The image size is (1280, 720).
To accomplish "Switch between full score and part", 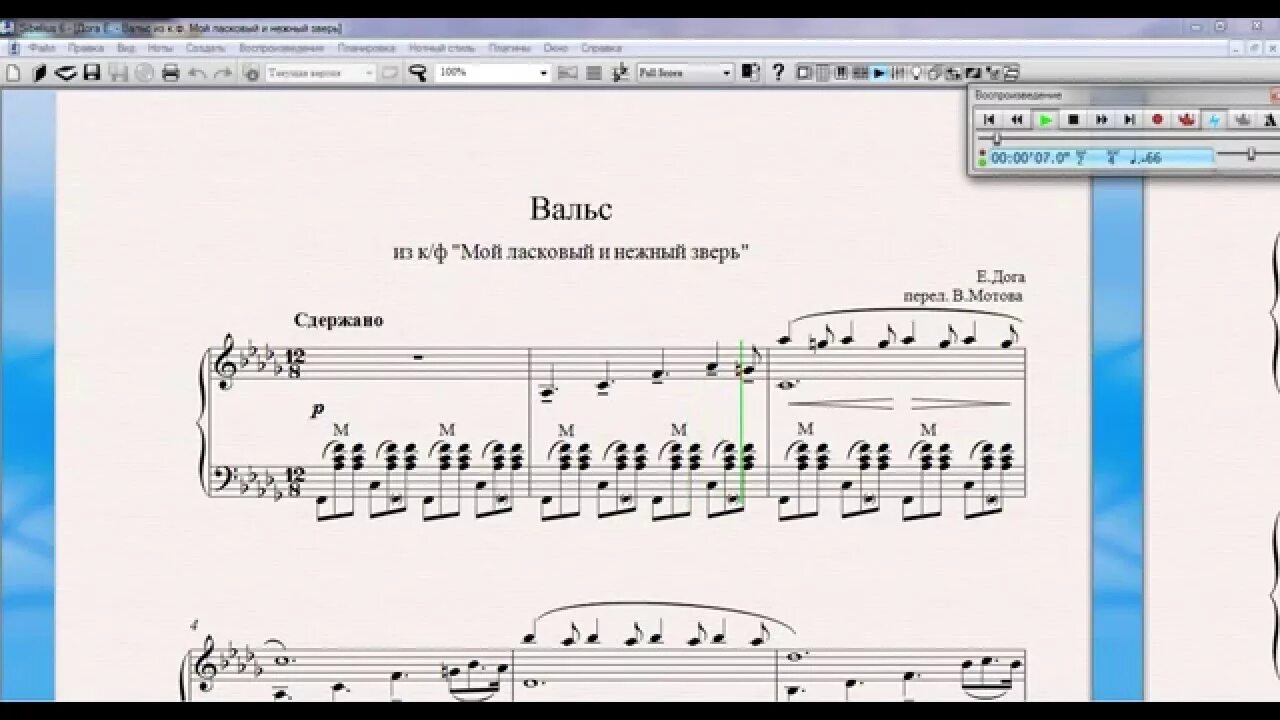I will coord(750,72).
